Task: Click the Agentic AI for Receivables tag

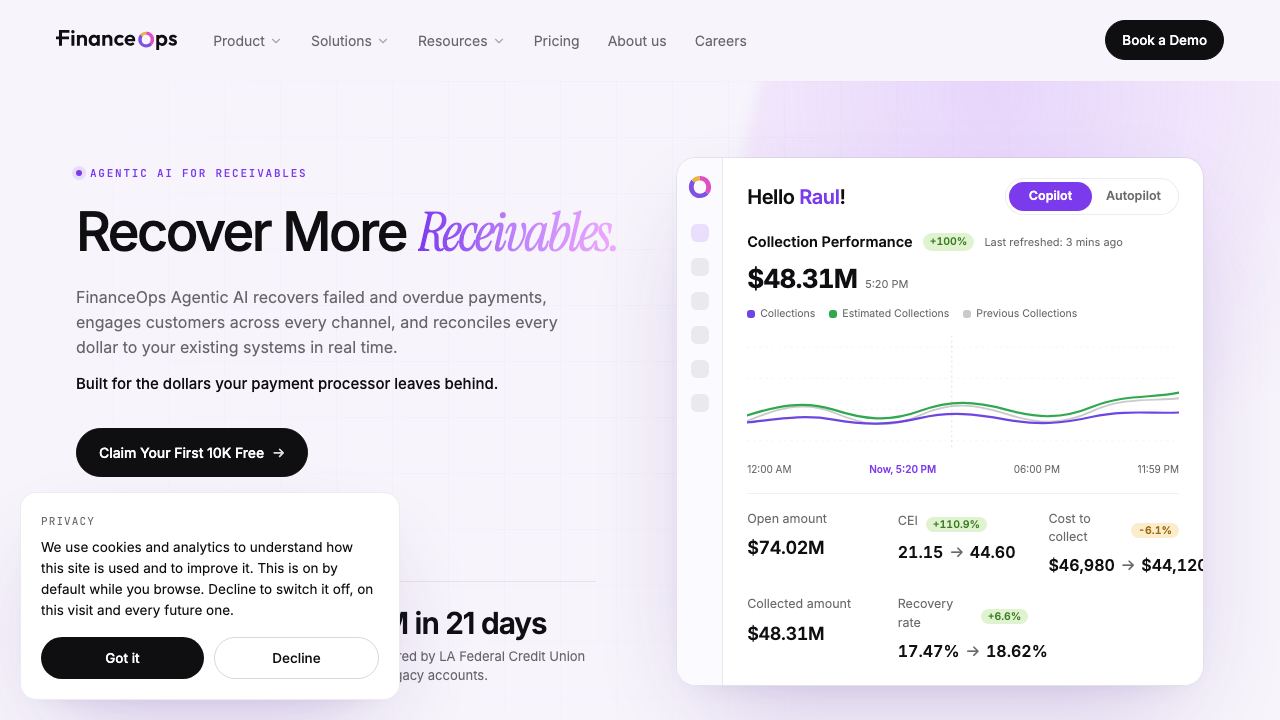Action: click(x=191, y=173)
